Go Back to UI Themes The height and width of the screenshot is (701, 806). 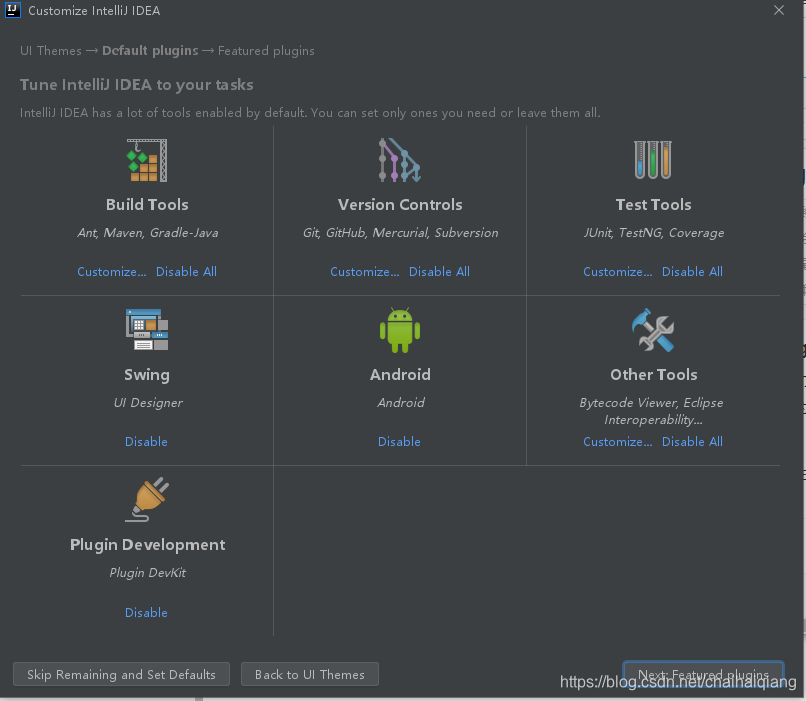pyautogui.click(x=310, y=674)
